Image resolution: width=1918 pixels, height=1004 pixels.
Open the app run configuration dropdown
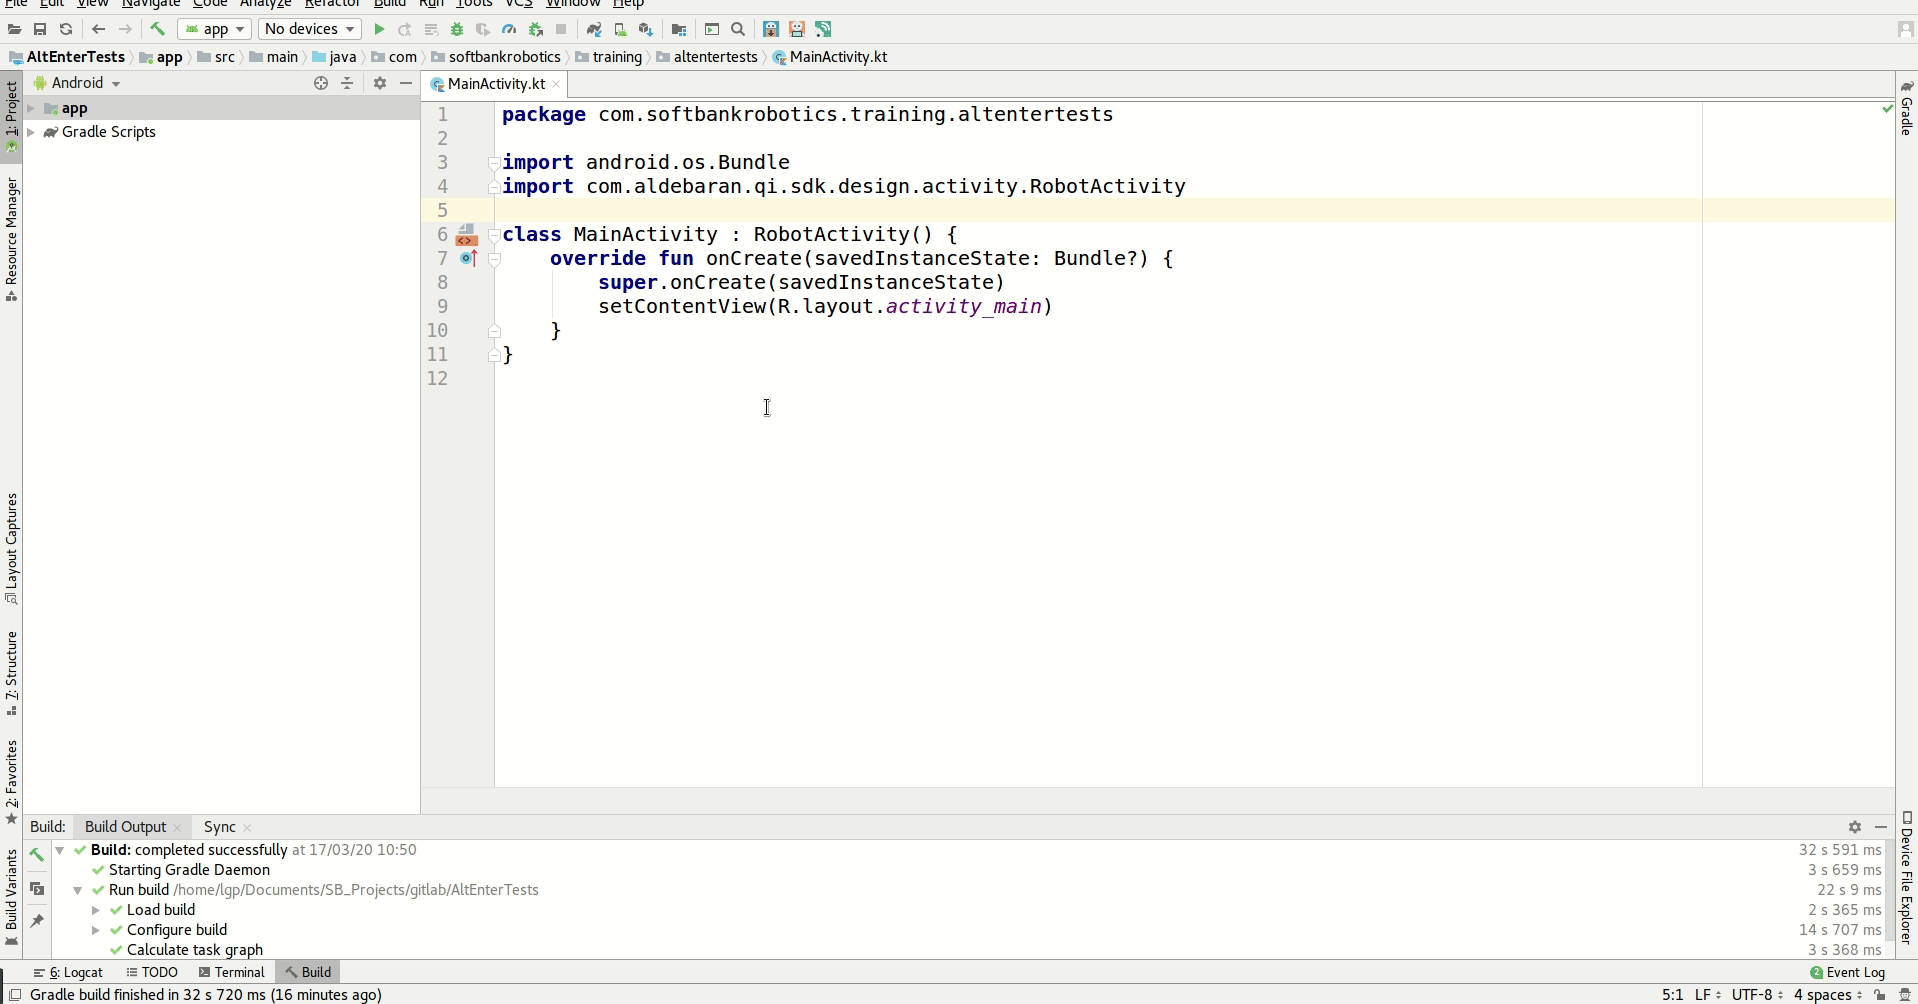(214, 29)
